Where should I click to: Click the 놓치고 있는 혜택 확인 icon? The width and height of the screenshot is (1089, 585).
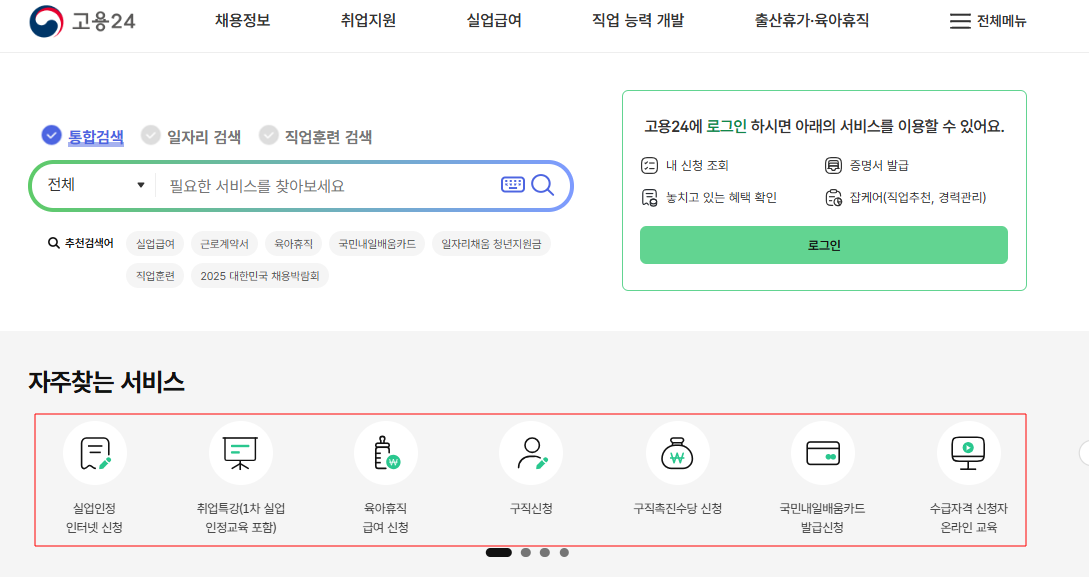649,198
